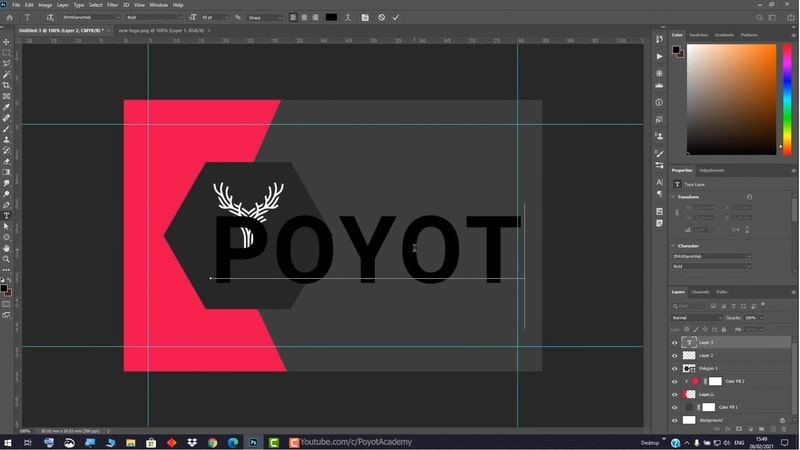Toggle visibility of Background layer
The image size is (800, 450).
(675, 420)
